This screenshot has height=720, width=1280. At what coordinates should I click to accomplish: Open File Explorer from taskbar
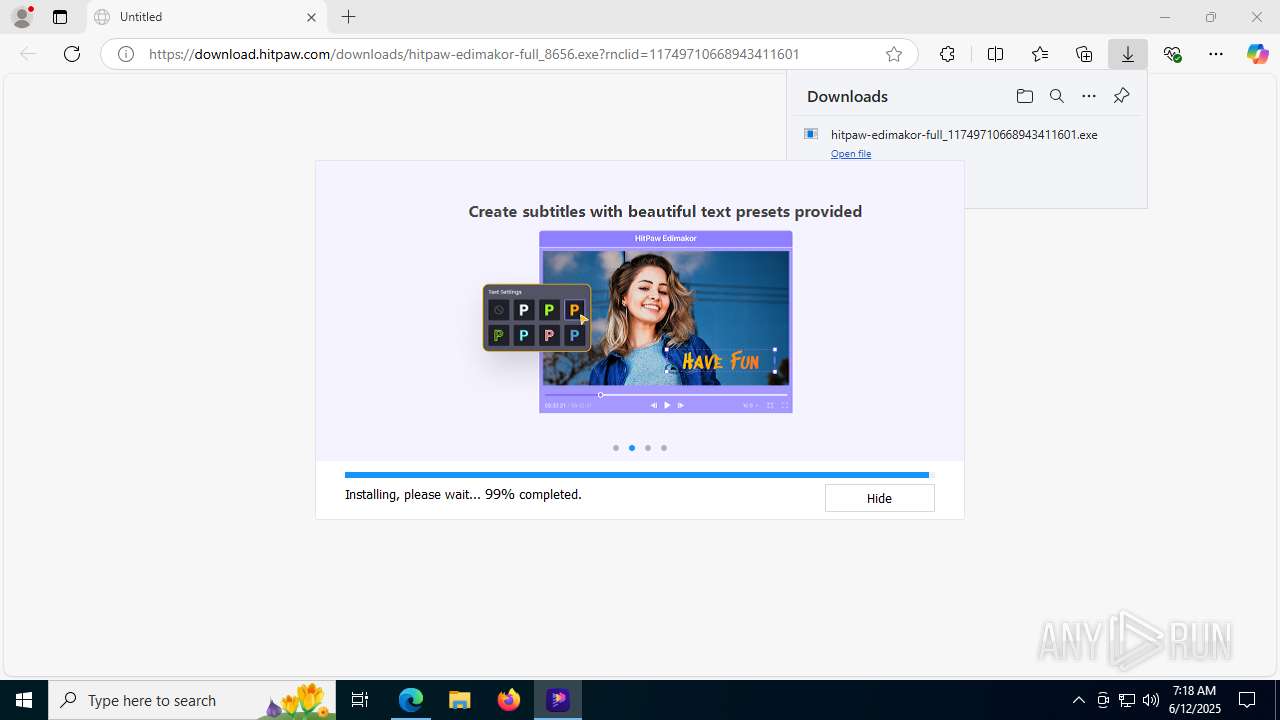pyautogui.click(x=459, y=700)
